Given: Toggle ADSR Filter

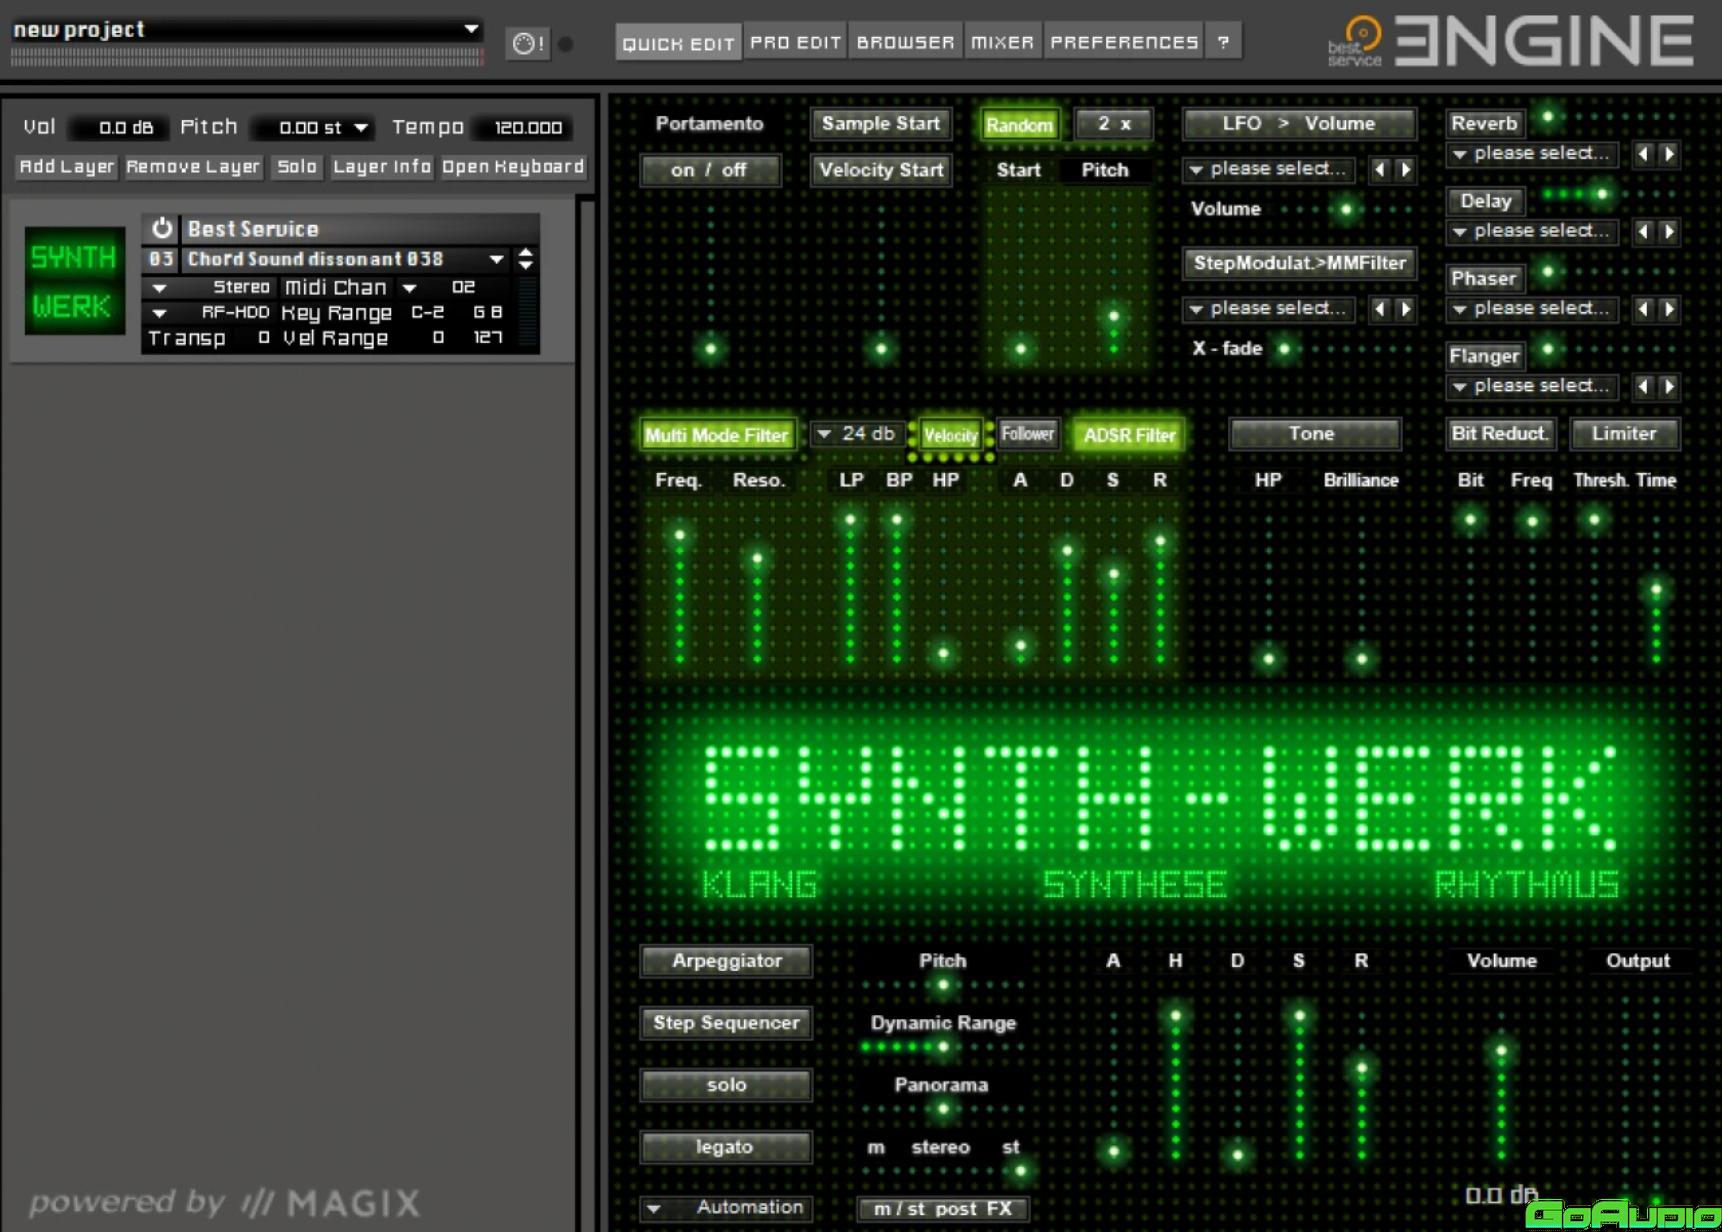Looking at the screenshot, I should [1129, 435].
